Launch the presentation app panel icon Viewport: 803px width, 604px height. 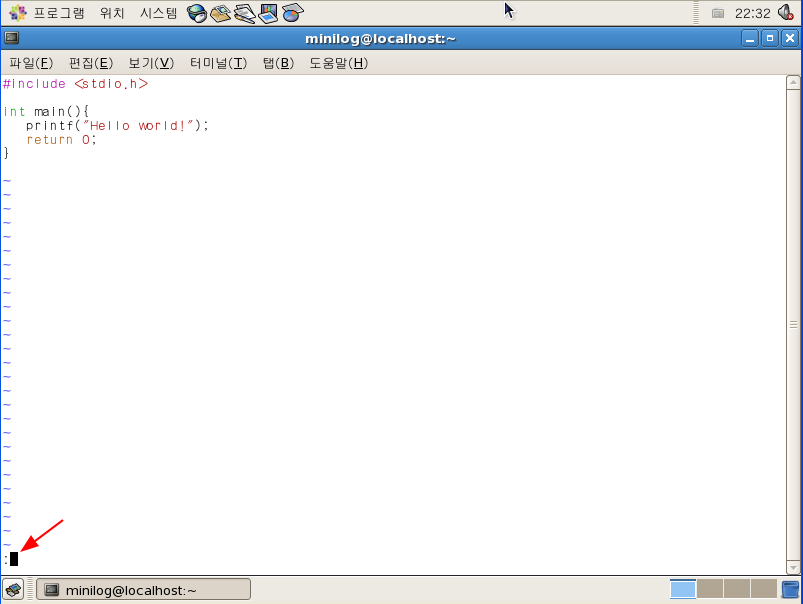click(268, 13)
